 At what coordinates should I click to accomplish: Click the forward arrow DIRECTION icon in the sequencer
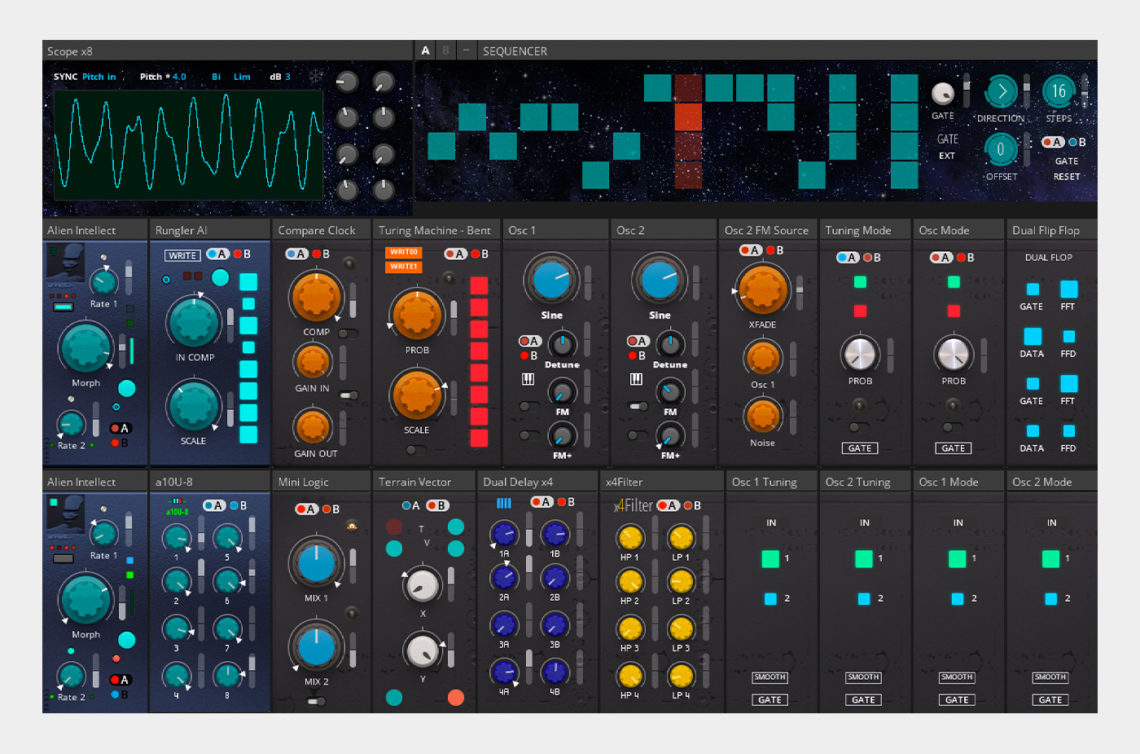point(1002,91)
